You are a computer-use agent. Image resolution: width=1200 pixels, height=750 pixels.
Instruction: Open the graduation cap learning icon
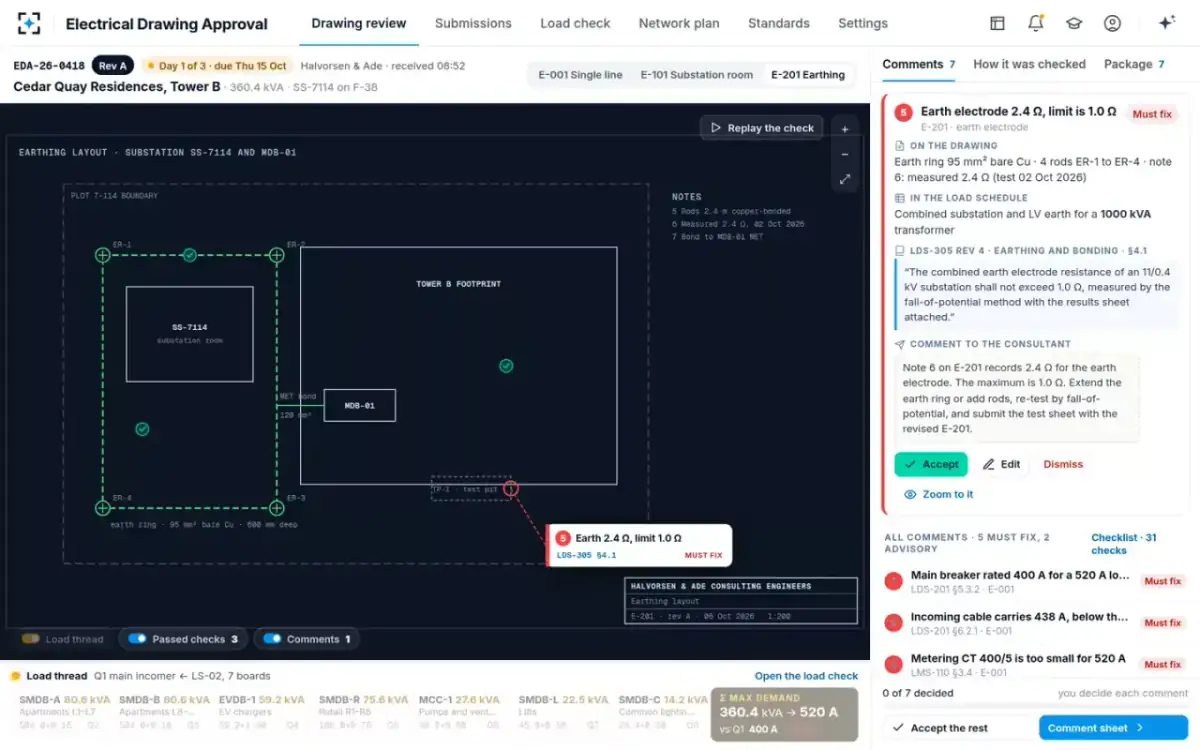click(1073, 23)
